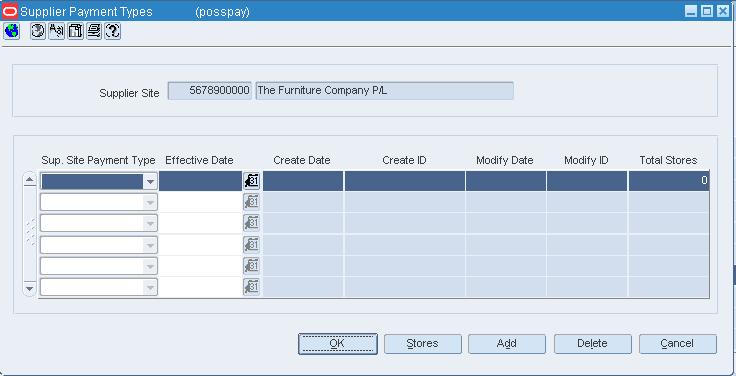Click the Add button

[x=507, y=344]
